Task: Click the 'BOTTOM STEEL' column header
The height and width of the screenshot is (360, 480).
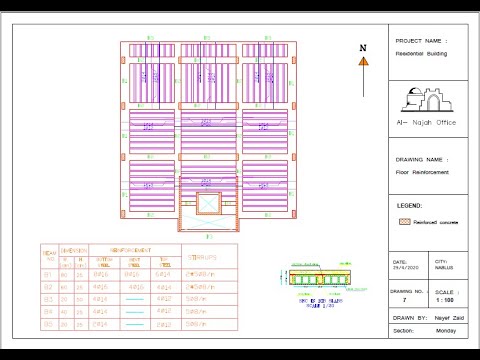Action: click(104, 262)
